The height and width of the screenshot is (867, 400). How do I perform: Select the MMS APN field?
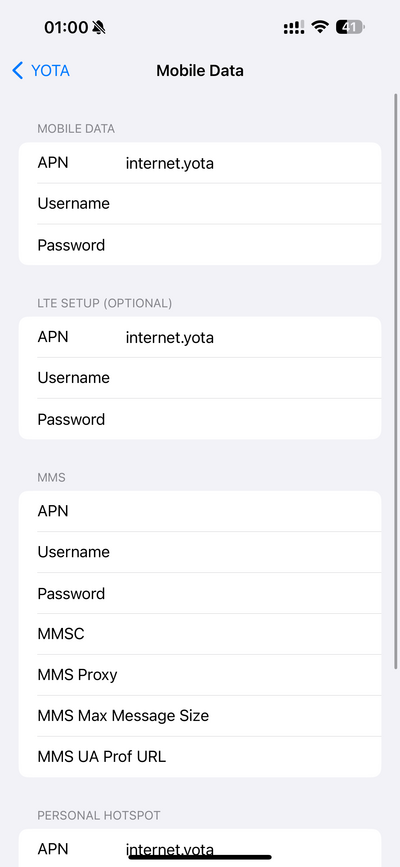200,511
